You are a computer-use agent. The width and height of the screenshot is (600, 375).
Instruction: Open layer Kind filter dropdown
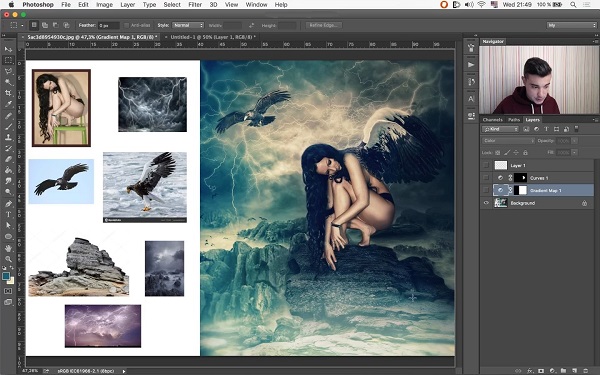500,129
